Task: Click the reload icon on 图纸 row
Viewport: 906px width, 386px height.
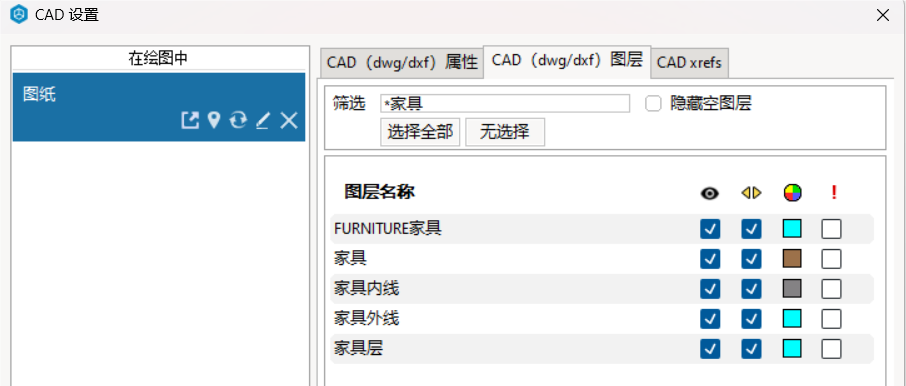Action: (x=238, y=121)
